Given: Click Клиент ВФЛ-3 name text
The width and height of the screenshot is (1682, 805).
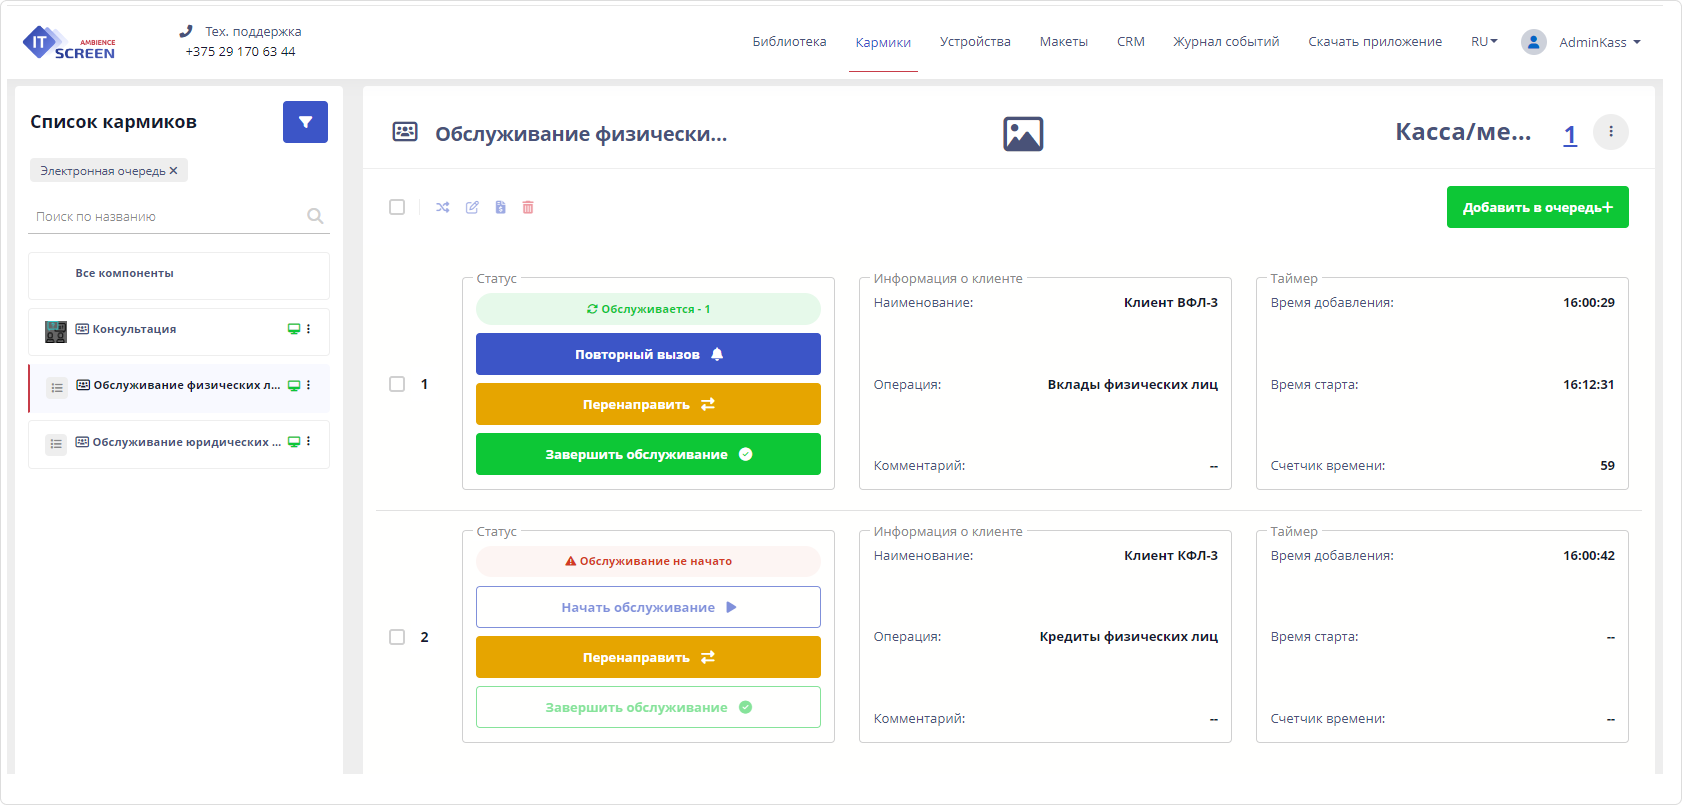Looking at the screenshot, I should tap(1171, 303).
